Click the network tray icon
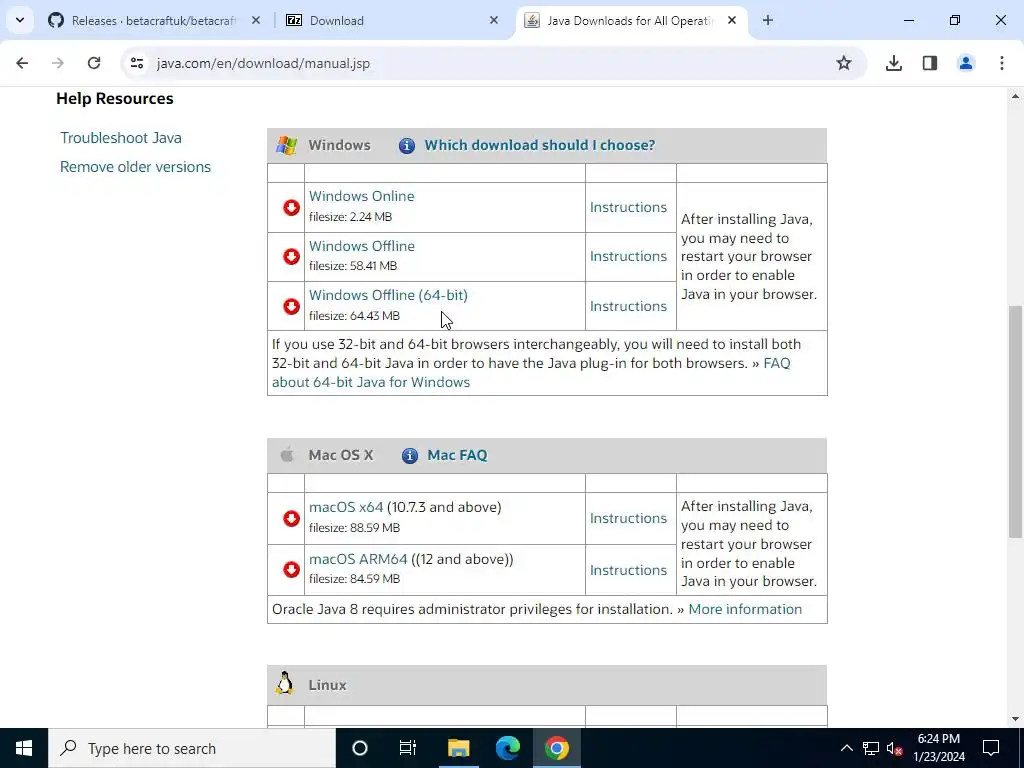Screen dimensions: 1024x768 [x=871, y=748]
